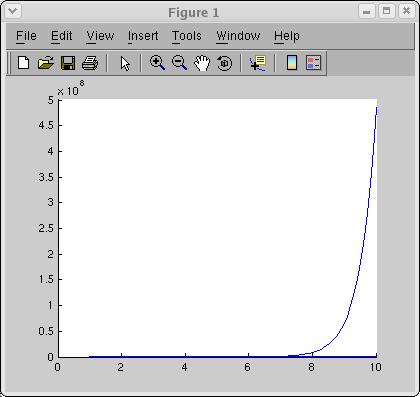Open the Window menu
Viewport: 420px width, 397px height.
[238, 36]
